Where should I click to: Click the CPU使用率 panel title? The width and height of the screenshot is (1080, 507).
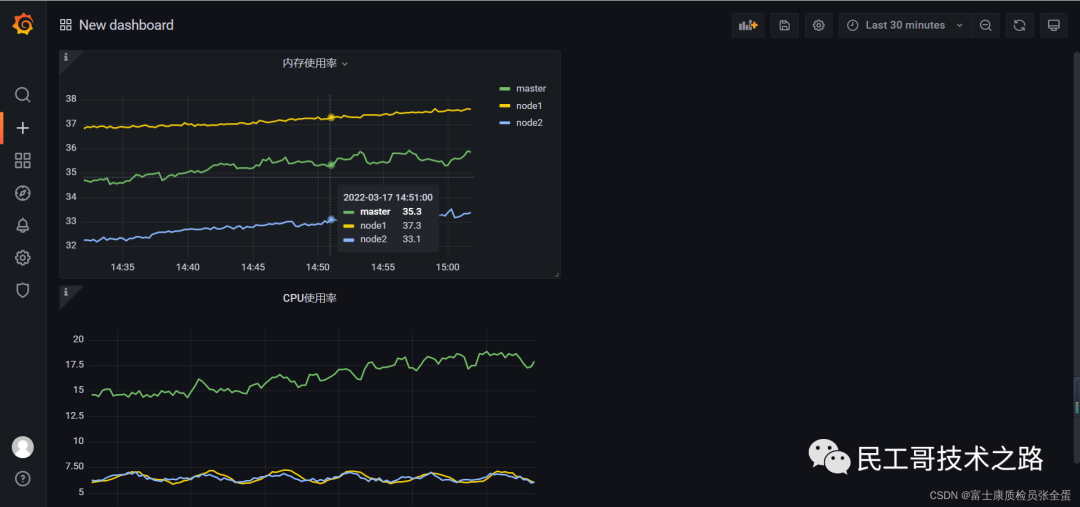310,298
